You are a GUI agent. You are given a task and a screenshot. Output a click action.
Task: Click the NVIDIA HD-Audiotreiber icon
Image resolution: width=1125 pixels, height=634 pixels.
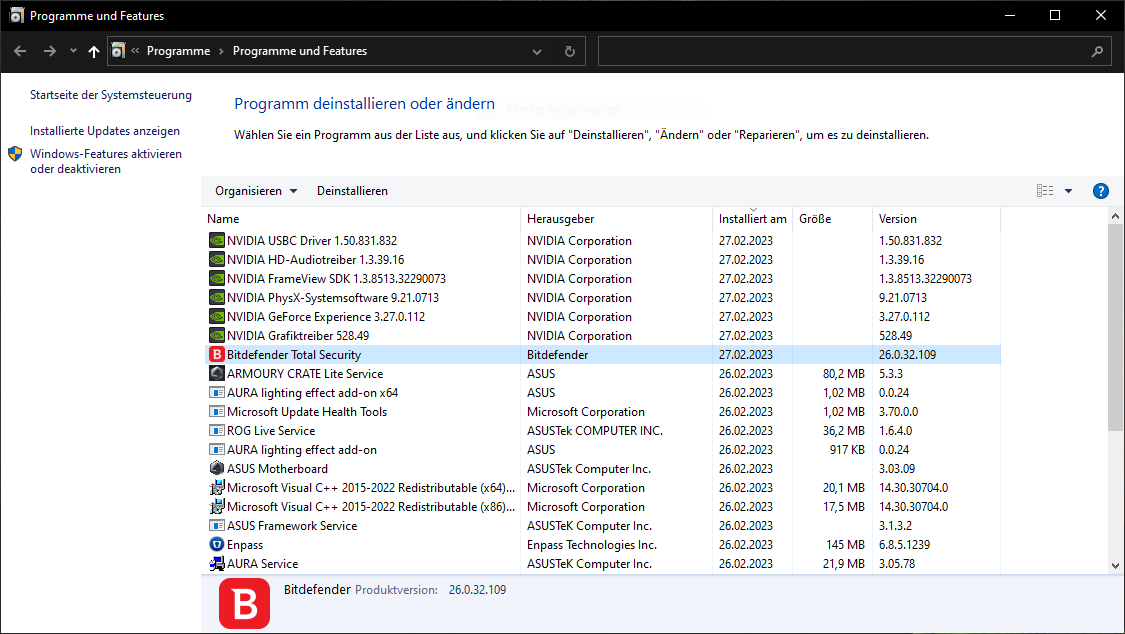217,260
